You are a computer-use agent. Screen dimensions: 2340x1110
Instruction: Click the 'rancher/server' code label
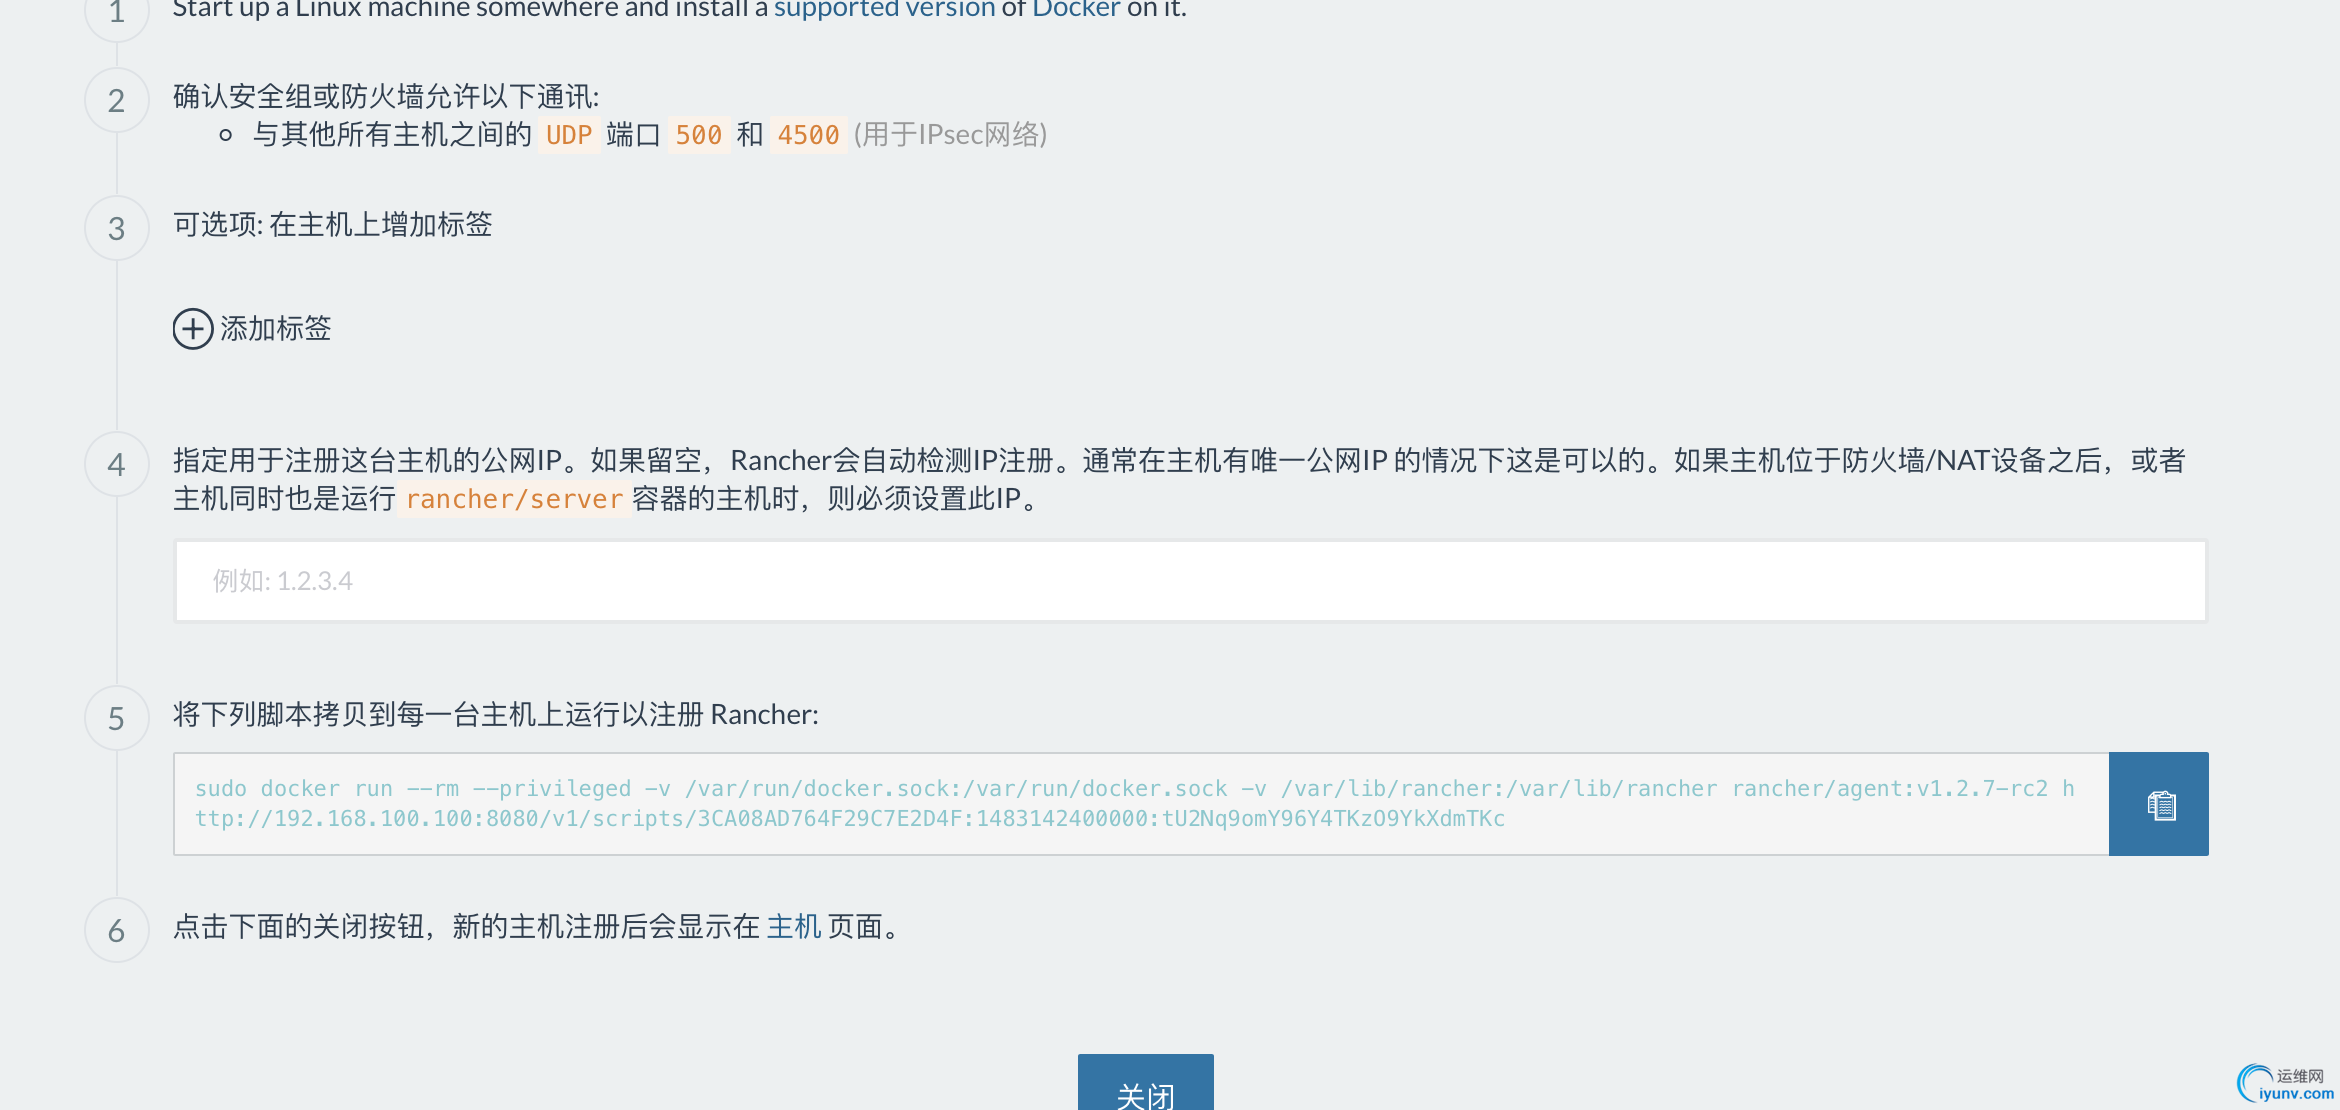click(514, 499)
